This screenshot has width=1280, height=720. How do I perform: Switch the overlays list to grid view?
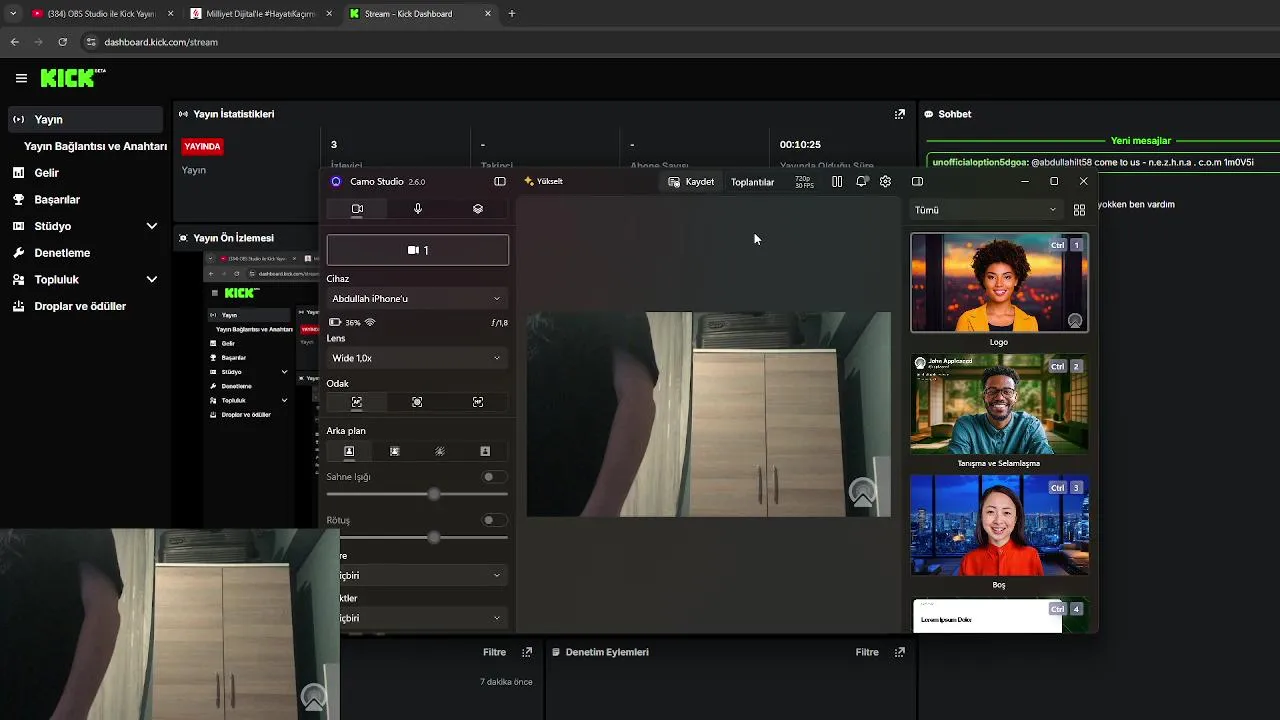point(1079,210)
